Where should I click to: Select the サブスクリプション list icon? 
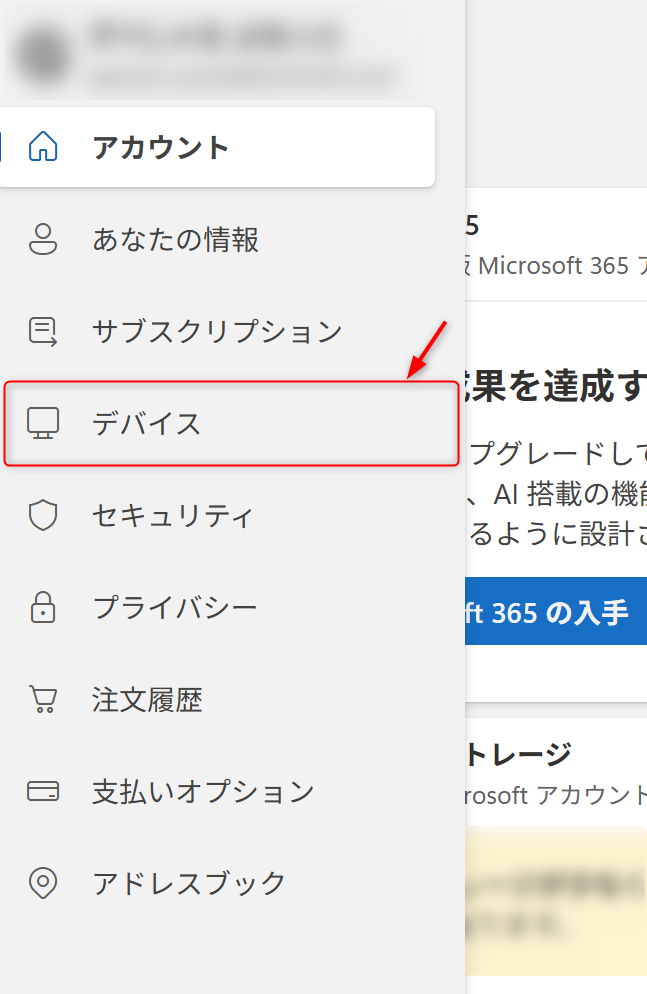coord(43,332)
